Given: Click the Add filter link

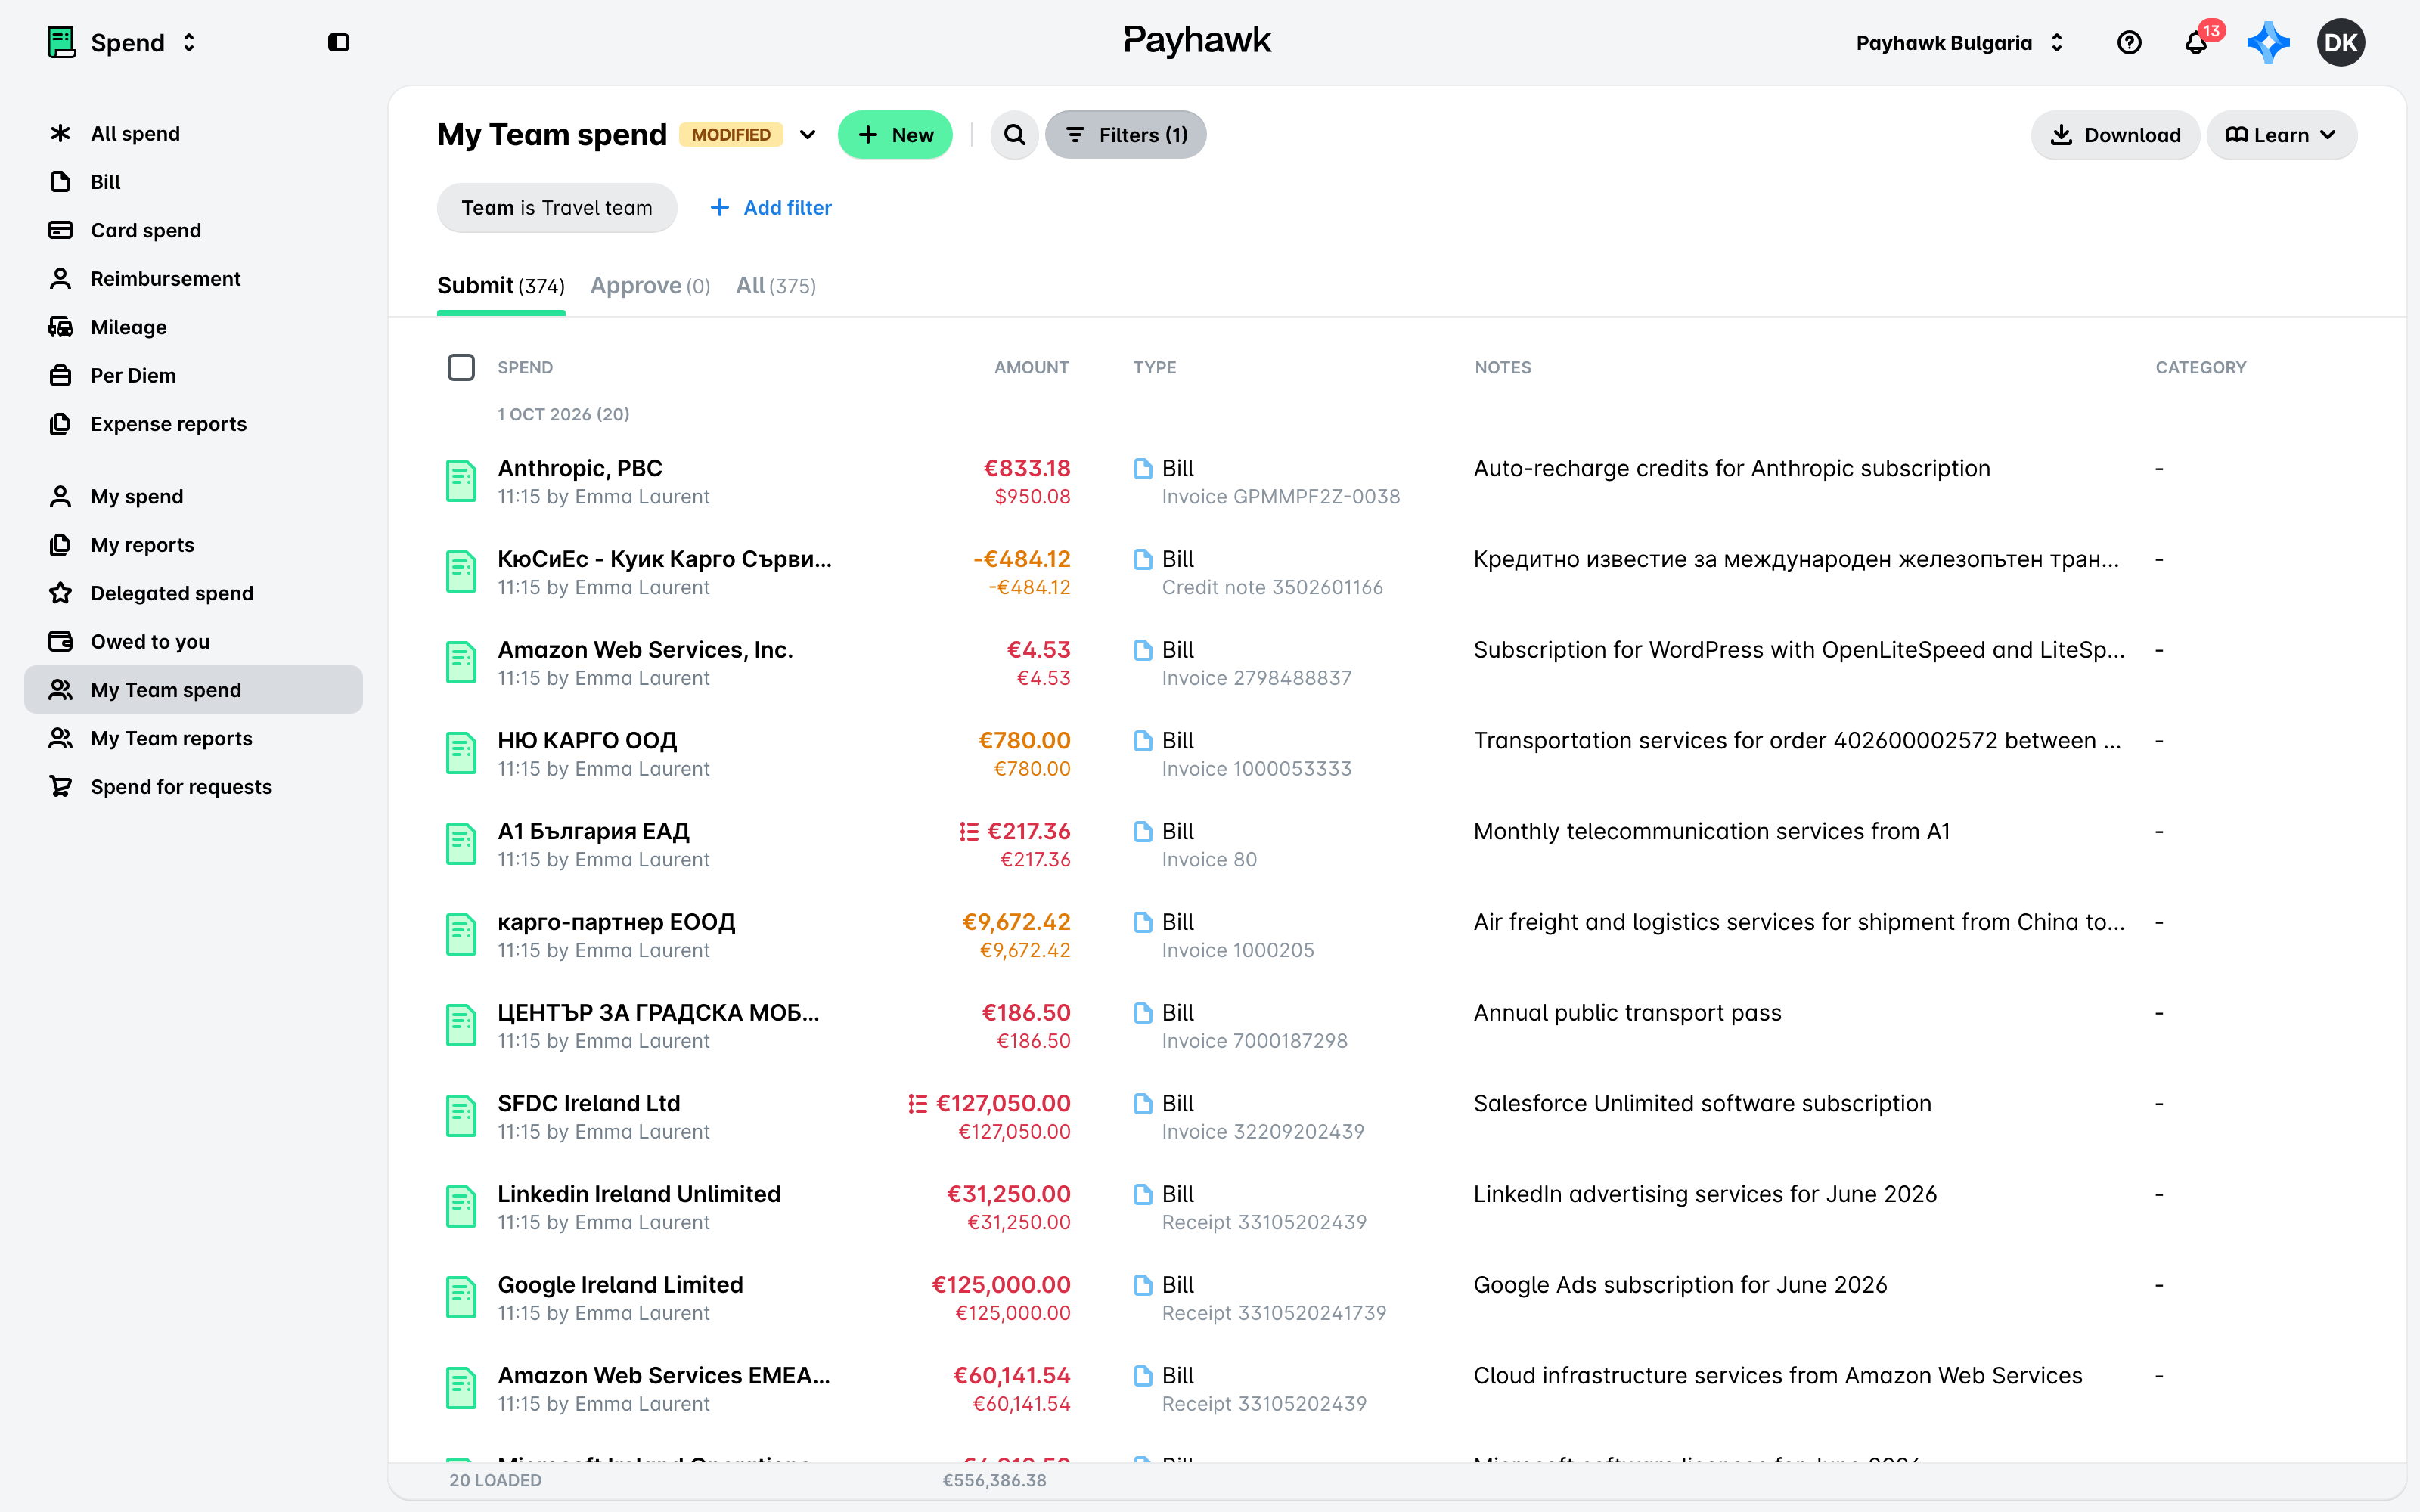Looking at the screenshot, I should tap(771, 208).
